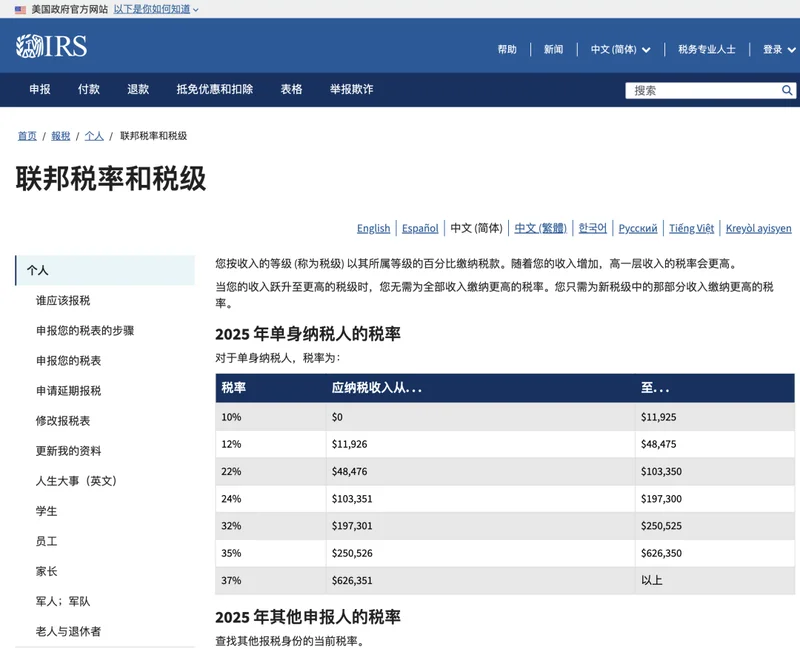Click the 2025 年单身纳税人的税率 heading

[x=308, y=334]
